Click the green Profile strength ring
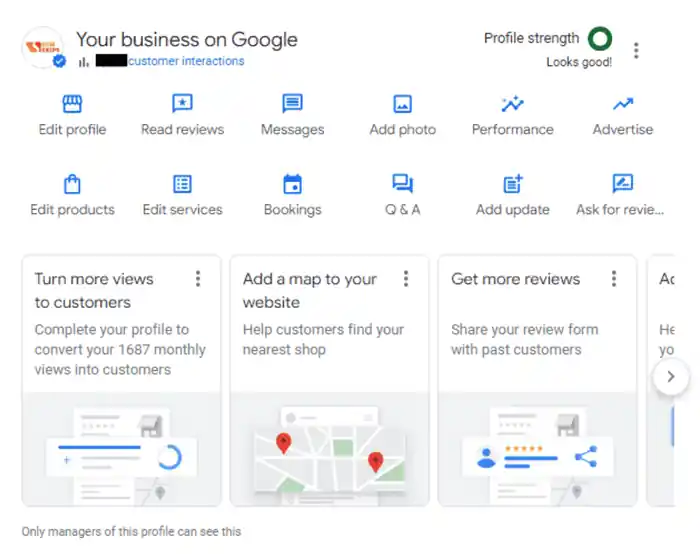Image resolution: width=700 pixels, height=554 pixels. click(x=600, y=39)
